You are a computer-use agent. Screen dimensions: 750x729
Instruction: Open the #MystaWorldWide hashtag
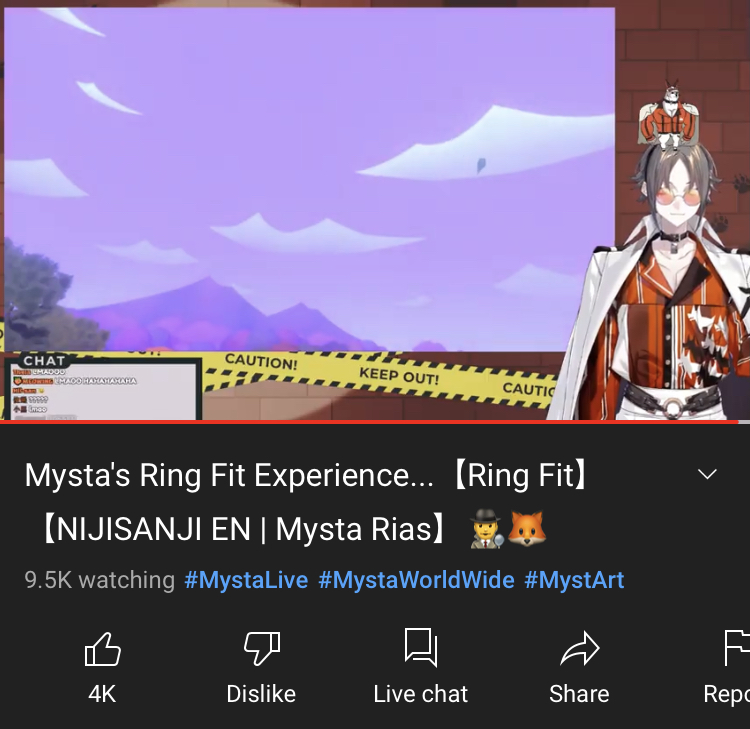tap(416, 580)
